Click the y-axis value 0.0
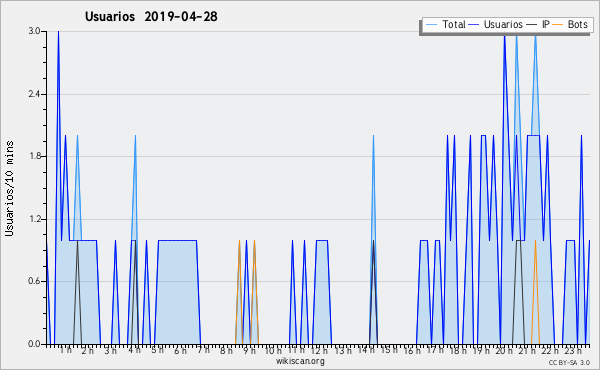The width and height of the screenshot is (600, 370). [35, 344]
